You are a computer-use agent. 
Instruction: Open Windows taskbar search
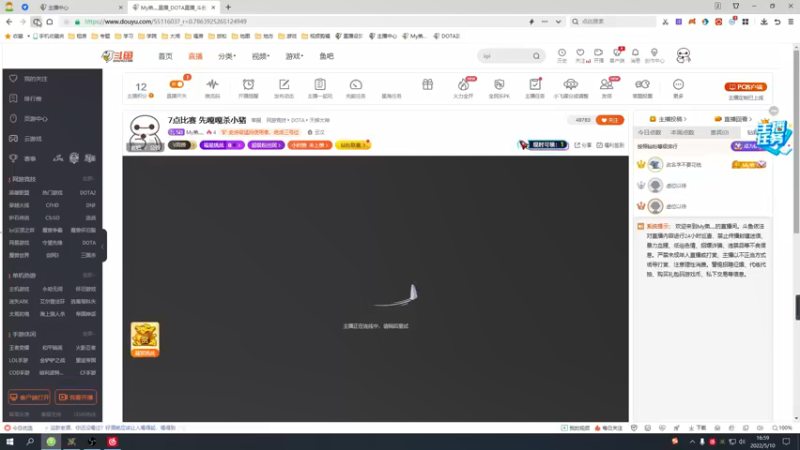pyautogui.click(x=30, y=442)
